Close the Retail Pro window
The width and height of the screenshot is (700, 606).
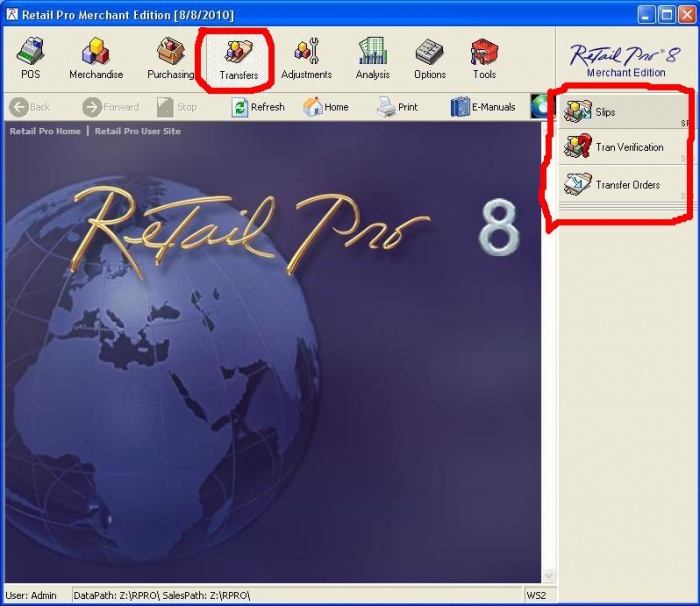pos(687,15)
